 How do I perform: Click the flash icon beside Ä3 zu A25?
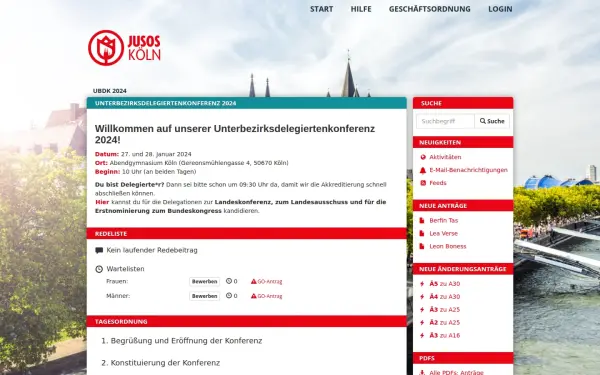(x=422, y=310)
